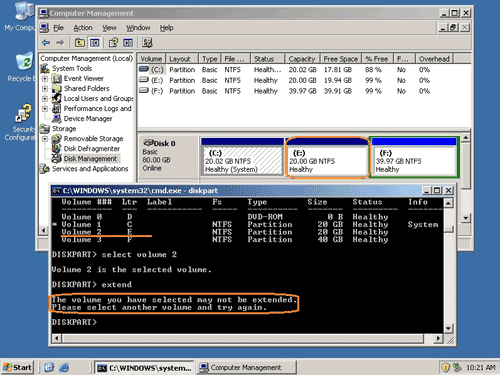
Task: Open the Help menu
Action: (166, 28)
